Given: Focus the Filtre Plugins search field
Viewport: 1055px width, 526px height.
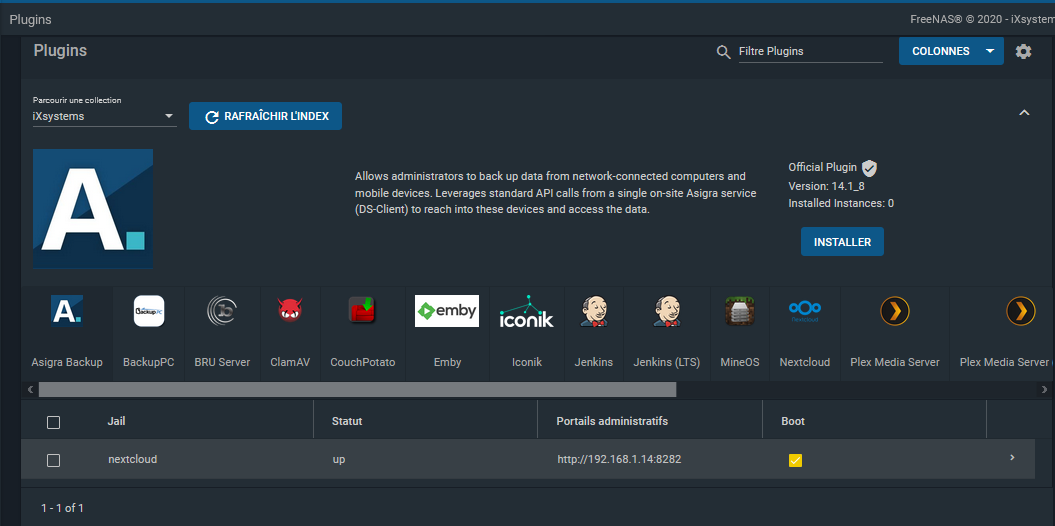Looking at the screenshot, I should (x=810, y=51).
